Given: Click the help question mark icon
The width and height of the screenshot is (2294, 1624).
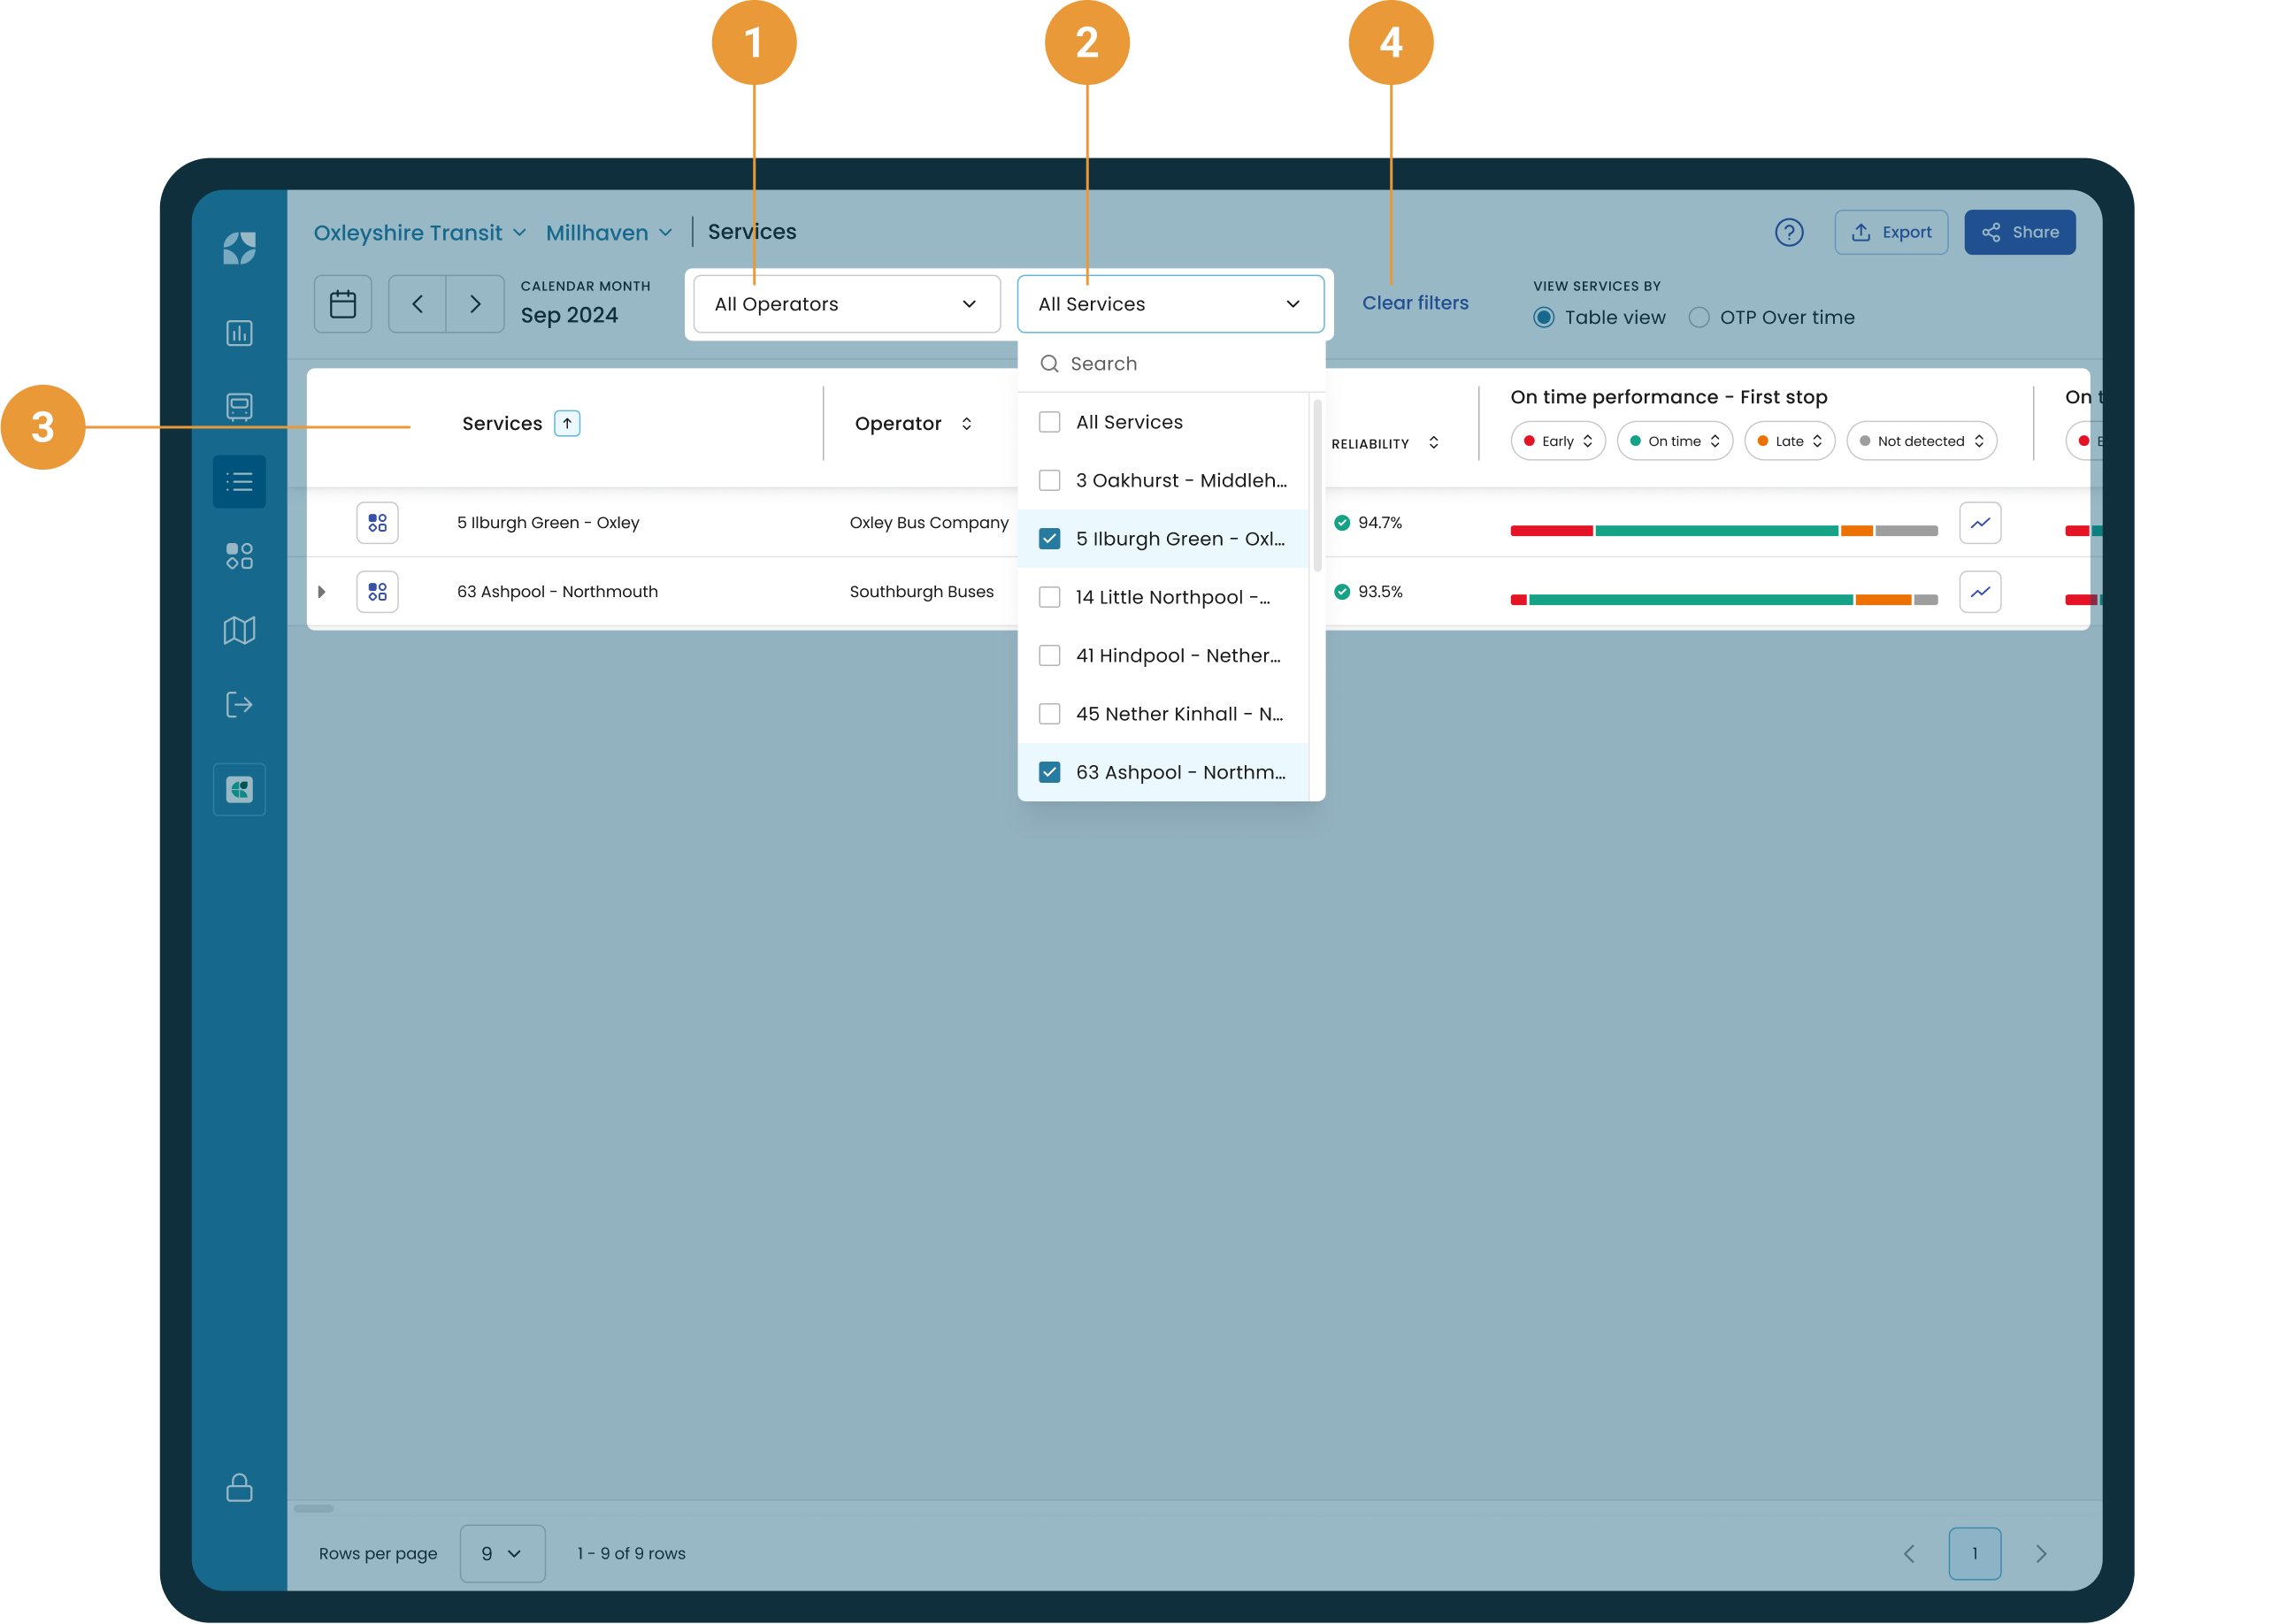Looking at the screenshot, I should coord(1788,232).
